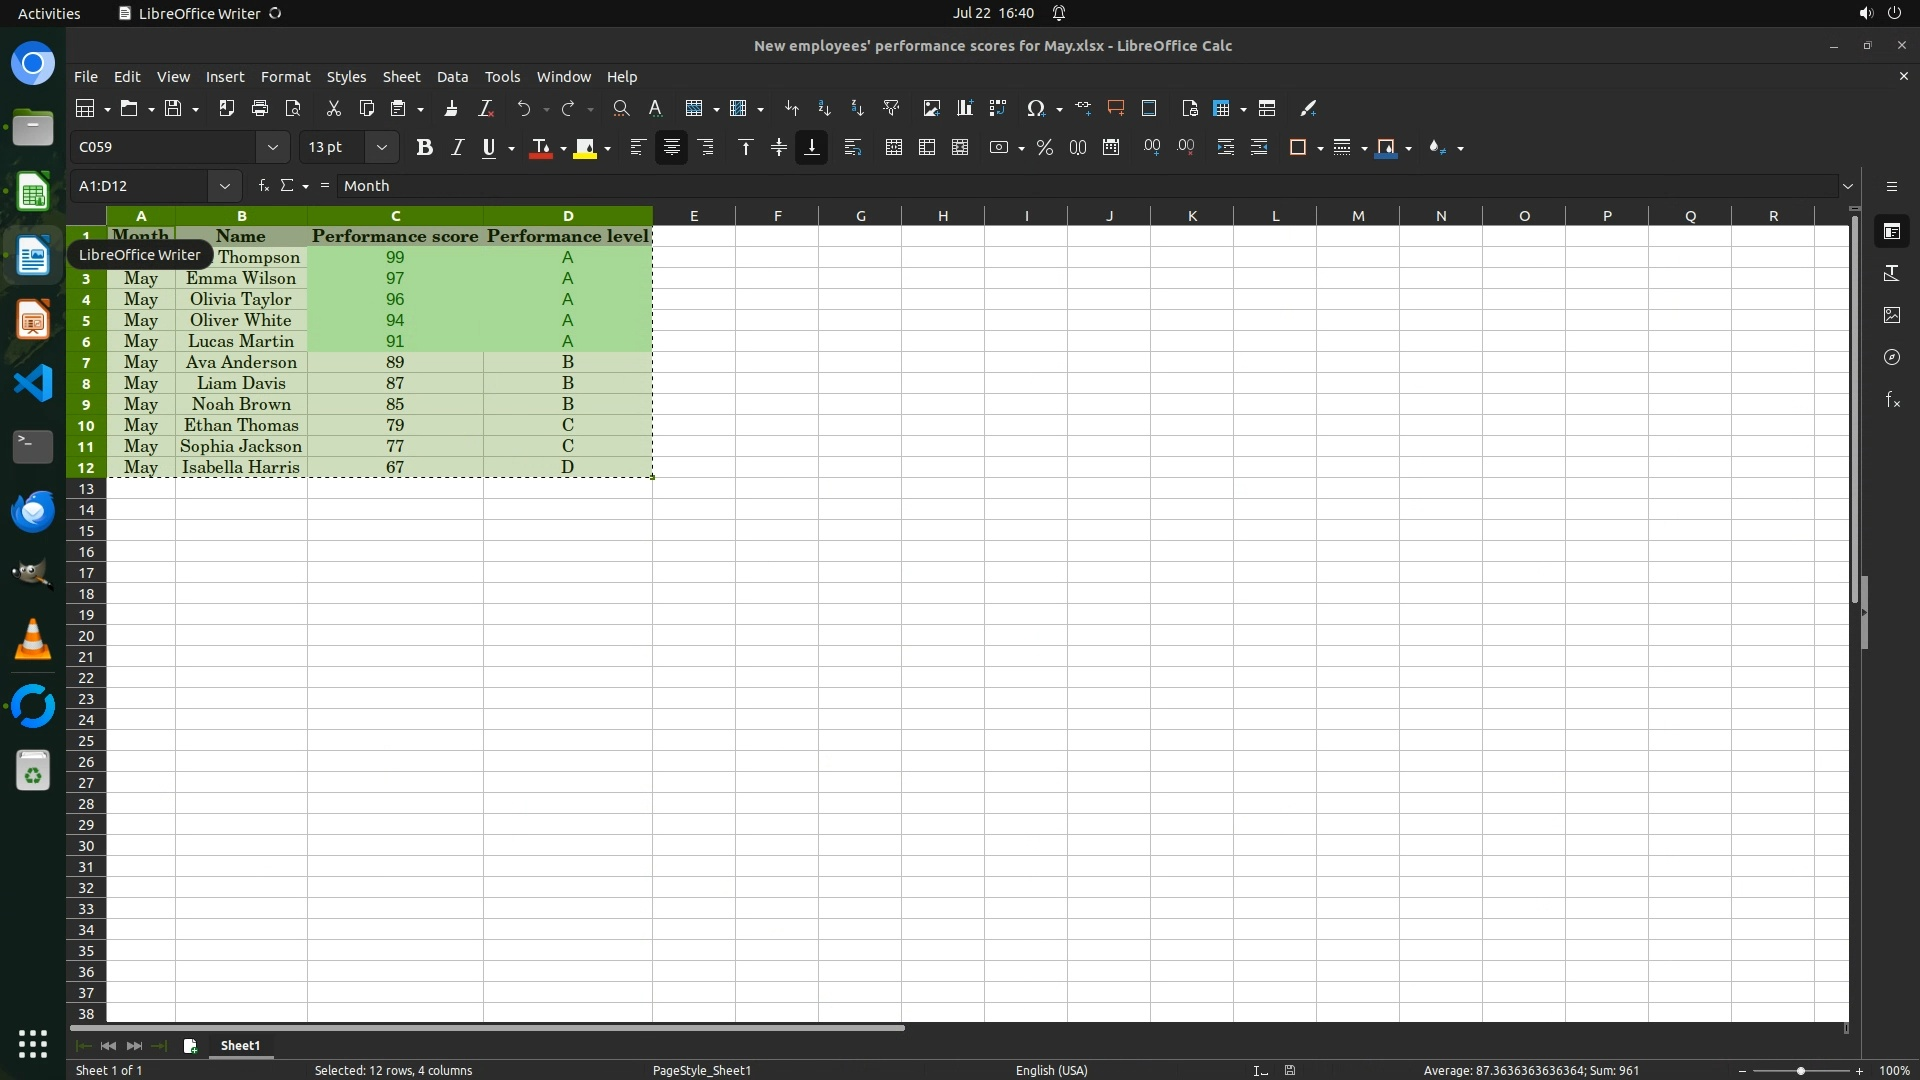This screenshot has height=1080, width=1920.
Task: Open the Data menu
Action: [452, 77]
